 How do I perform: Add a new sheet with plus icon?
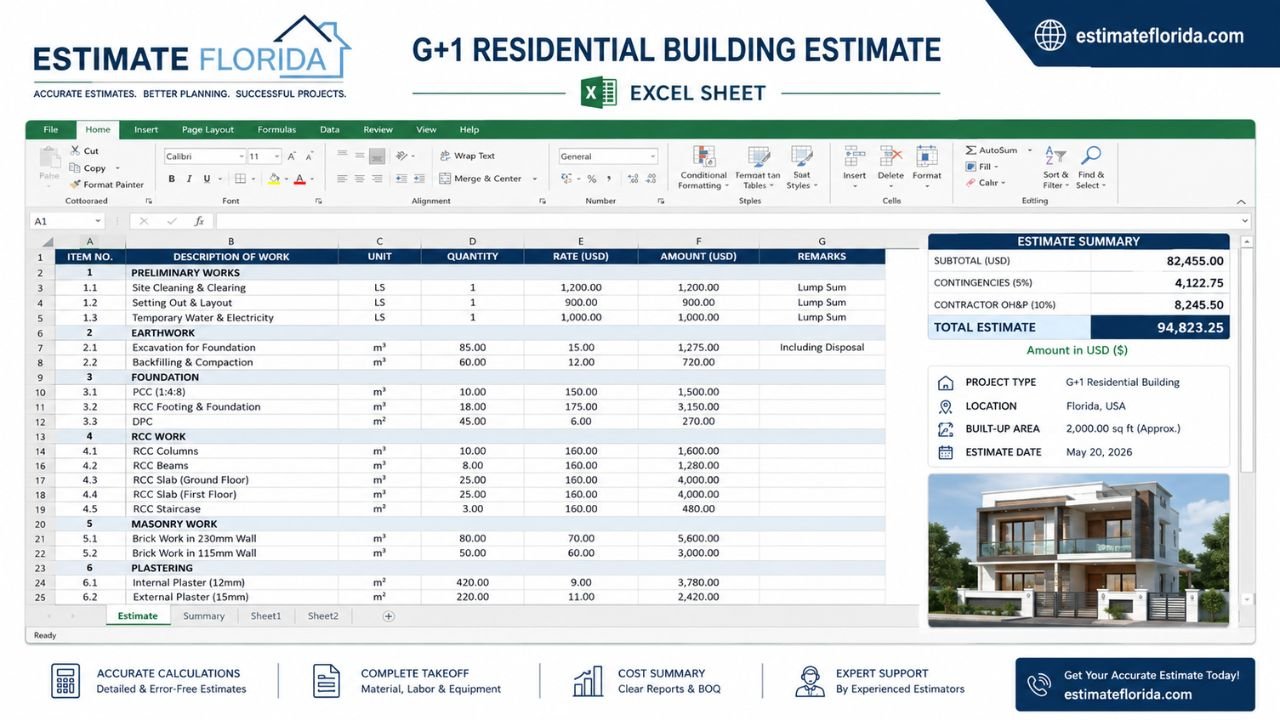coord(389,616)
